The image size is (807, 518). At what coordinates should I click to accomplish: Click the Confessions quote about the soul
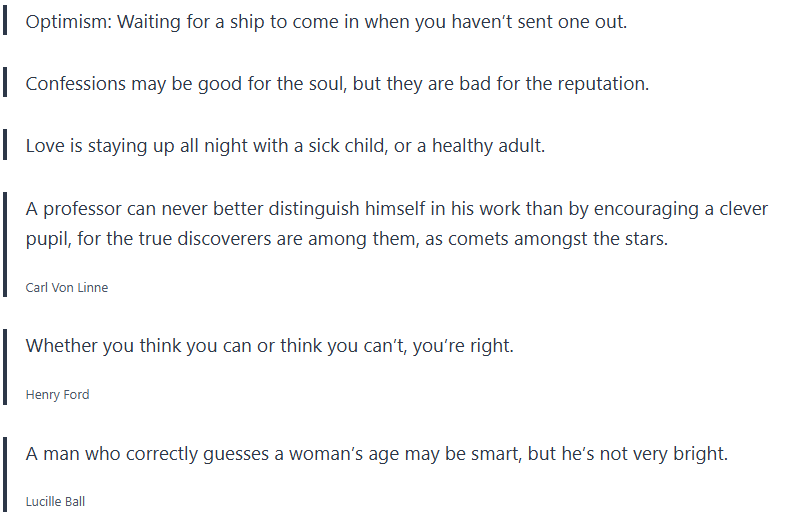(337, 83)
